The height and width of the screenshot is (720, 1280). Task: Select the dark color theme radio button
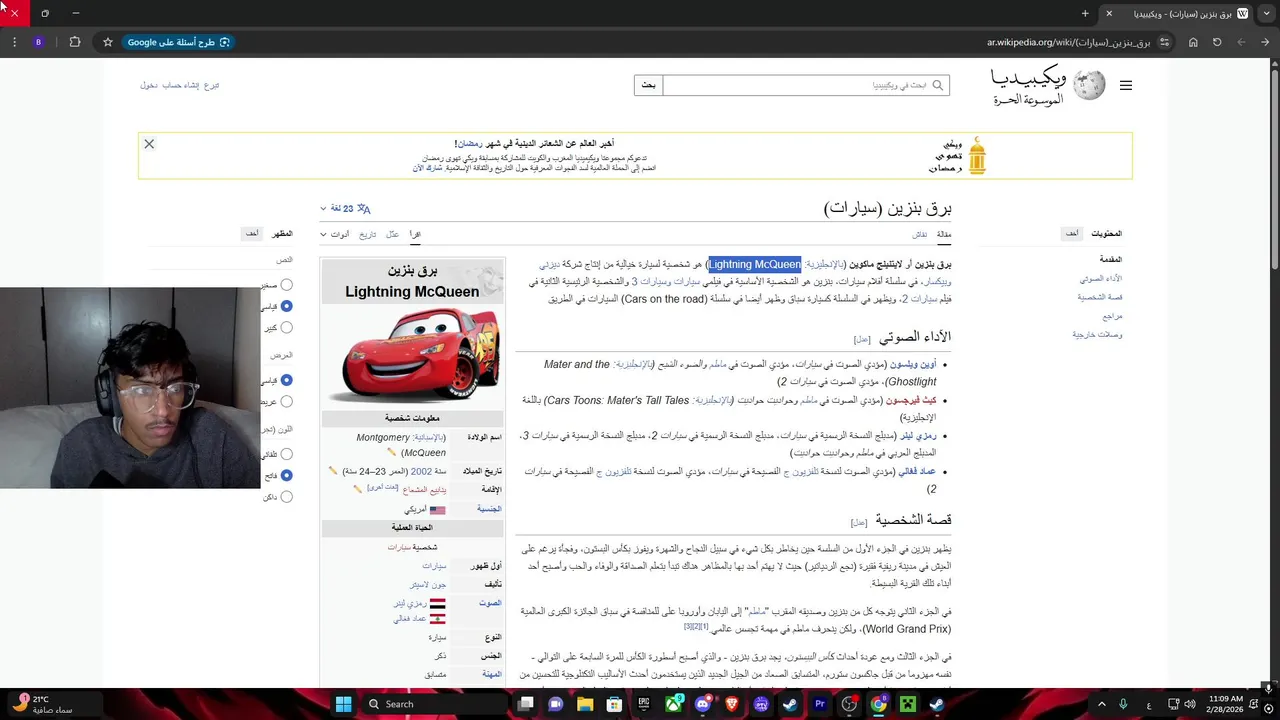(286, 496)
